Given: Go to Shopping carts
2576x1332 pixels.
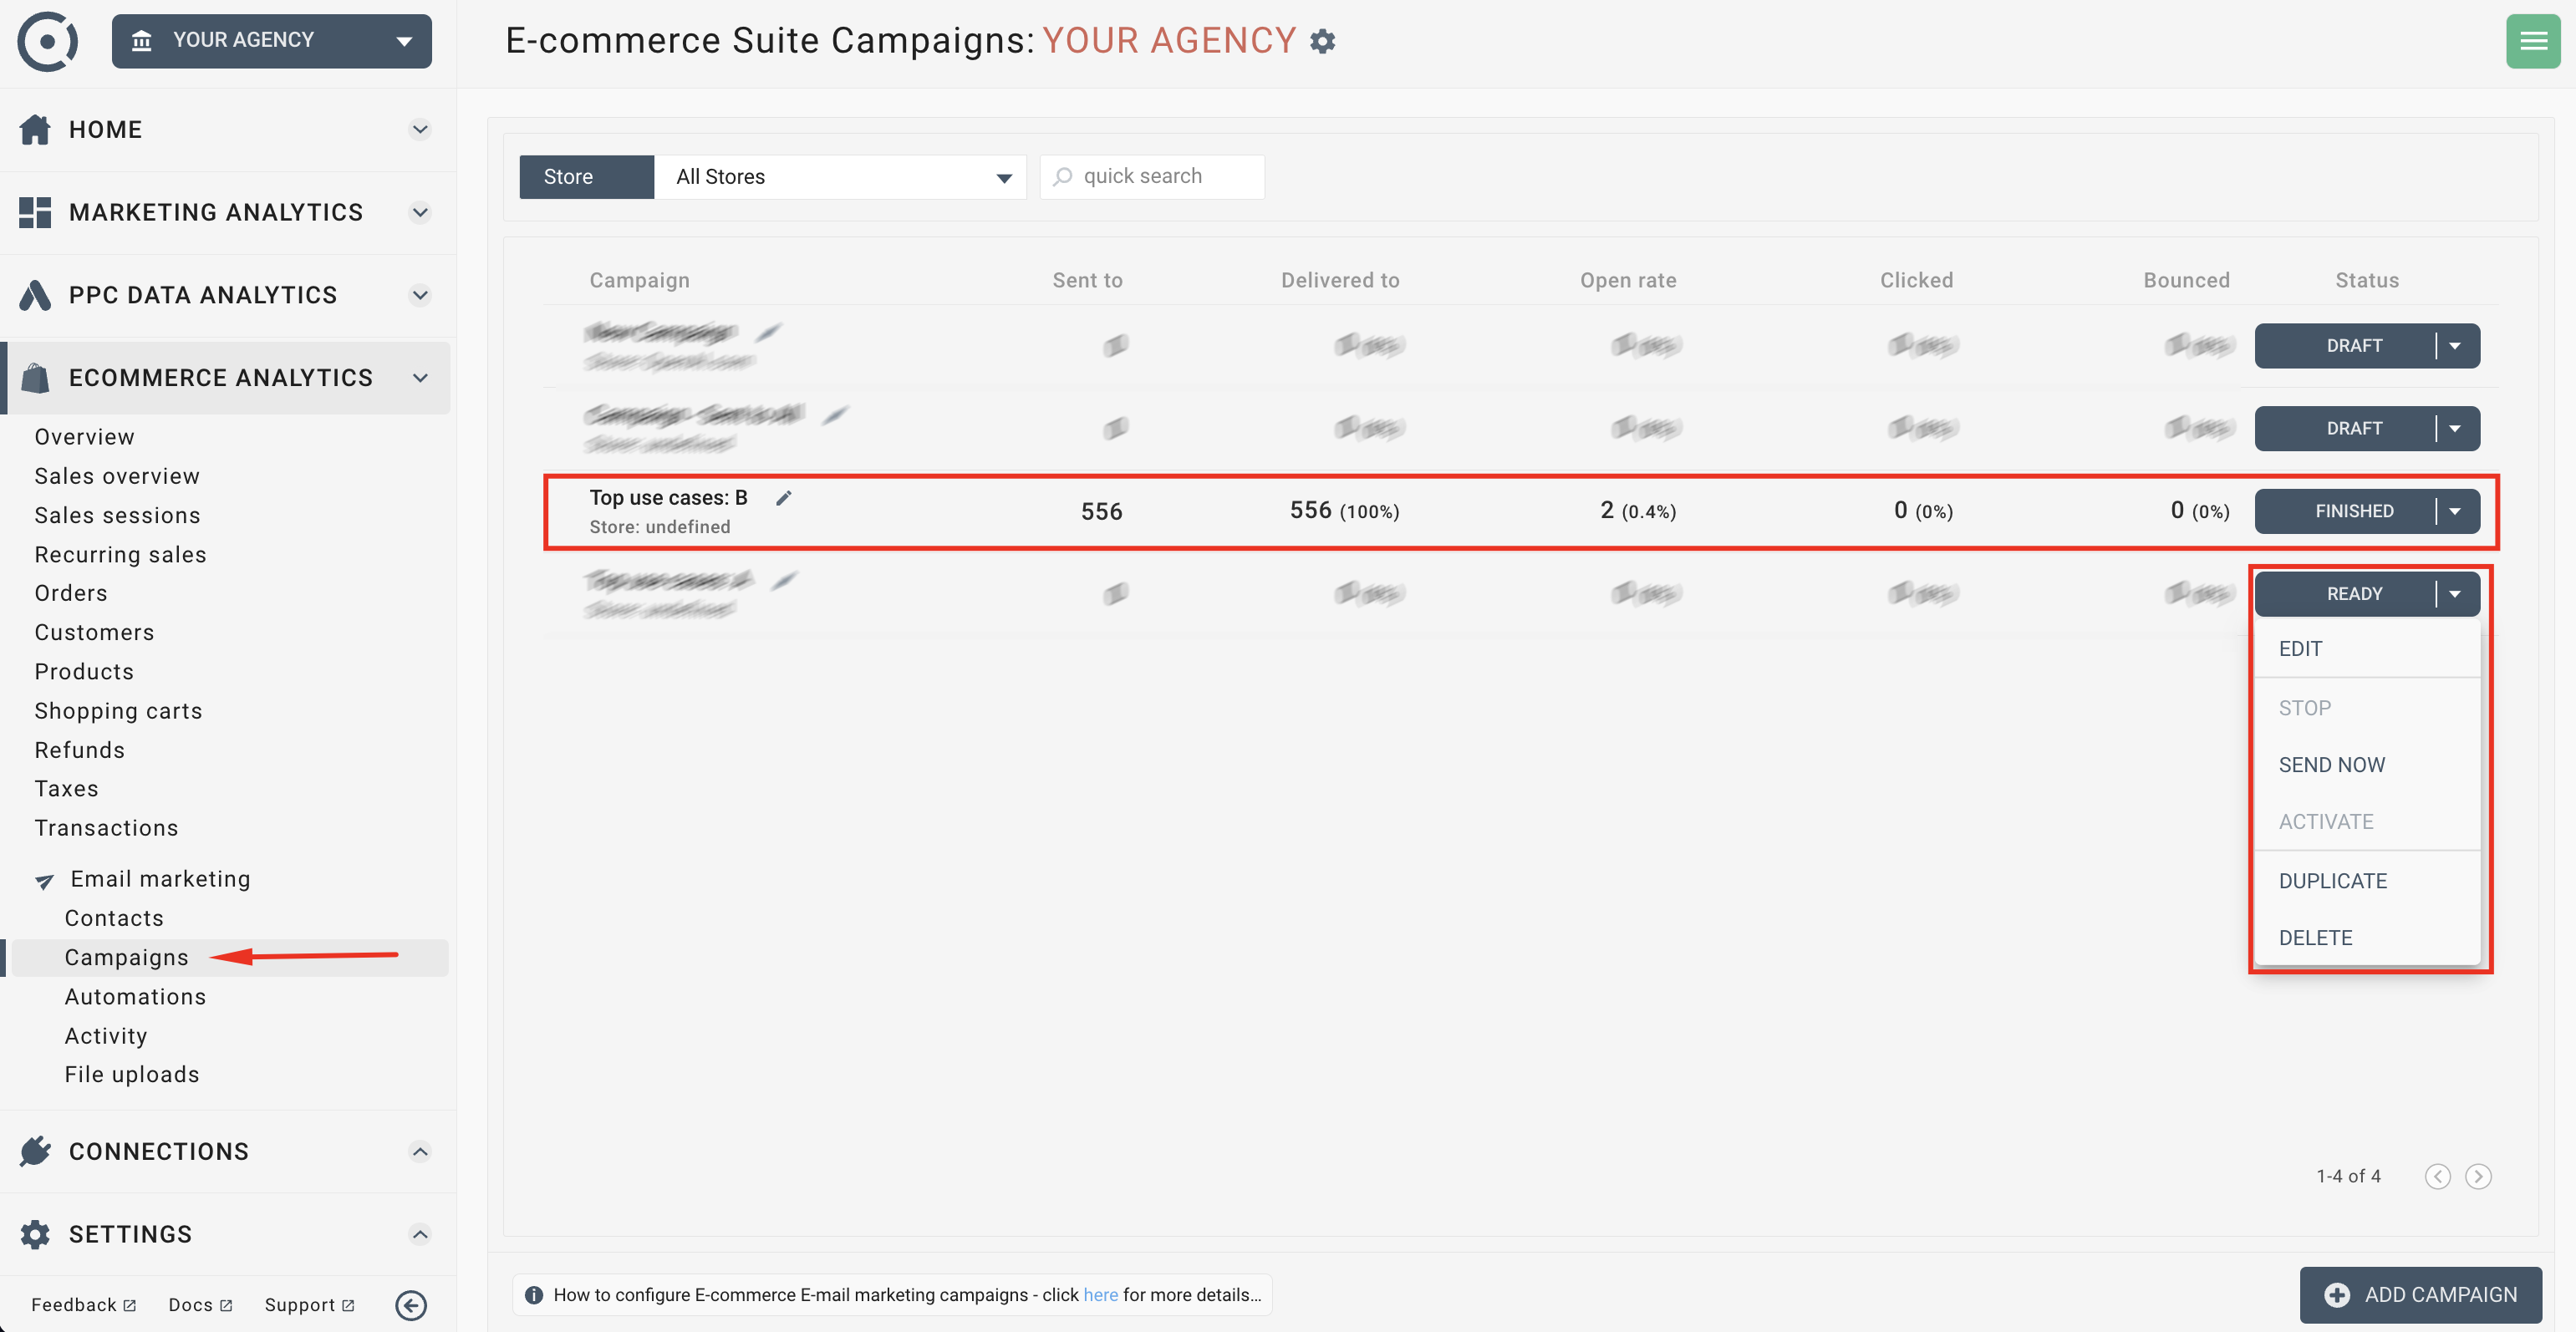Looking at the screenshot, I should [118, 711].
